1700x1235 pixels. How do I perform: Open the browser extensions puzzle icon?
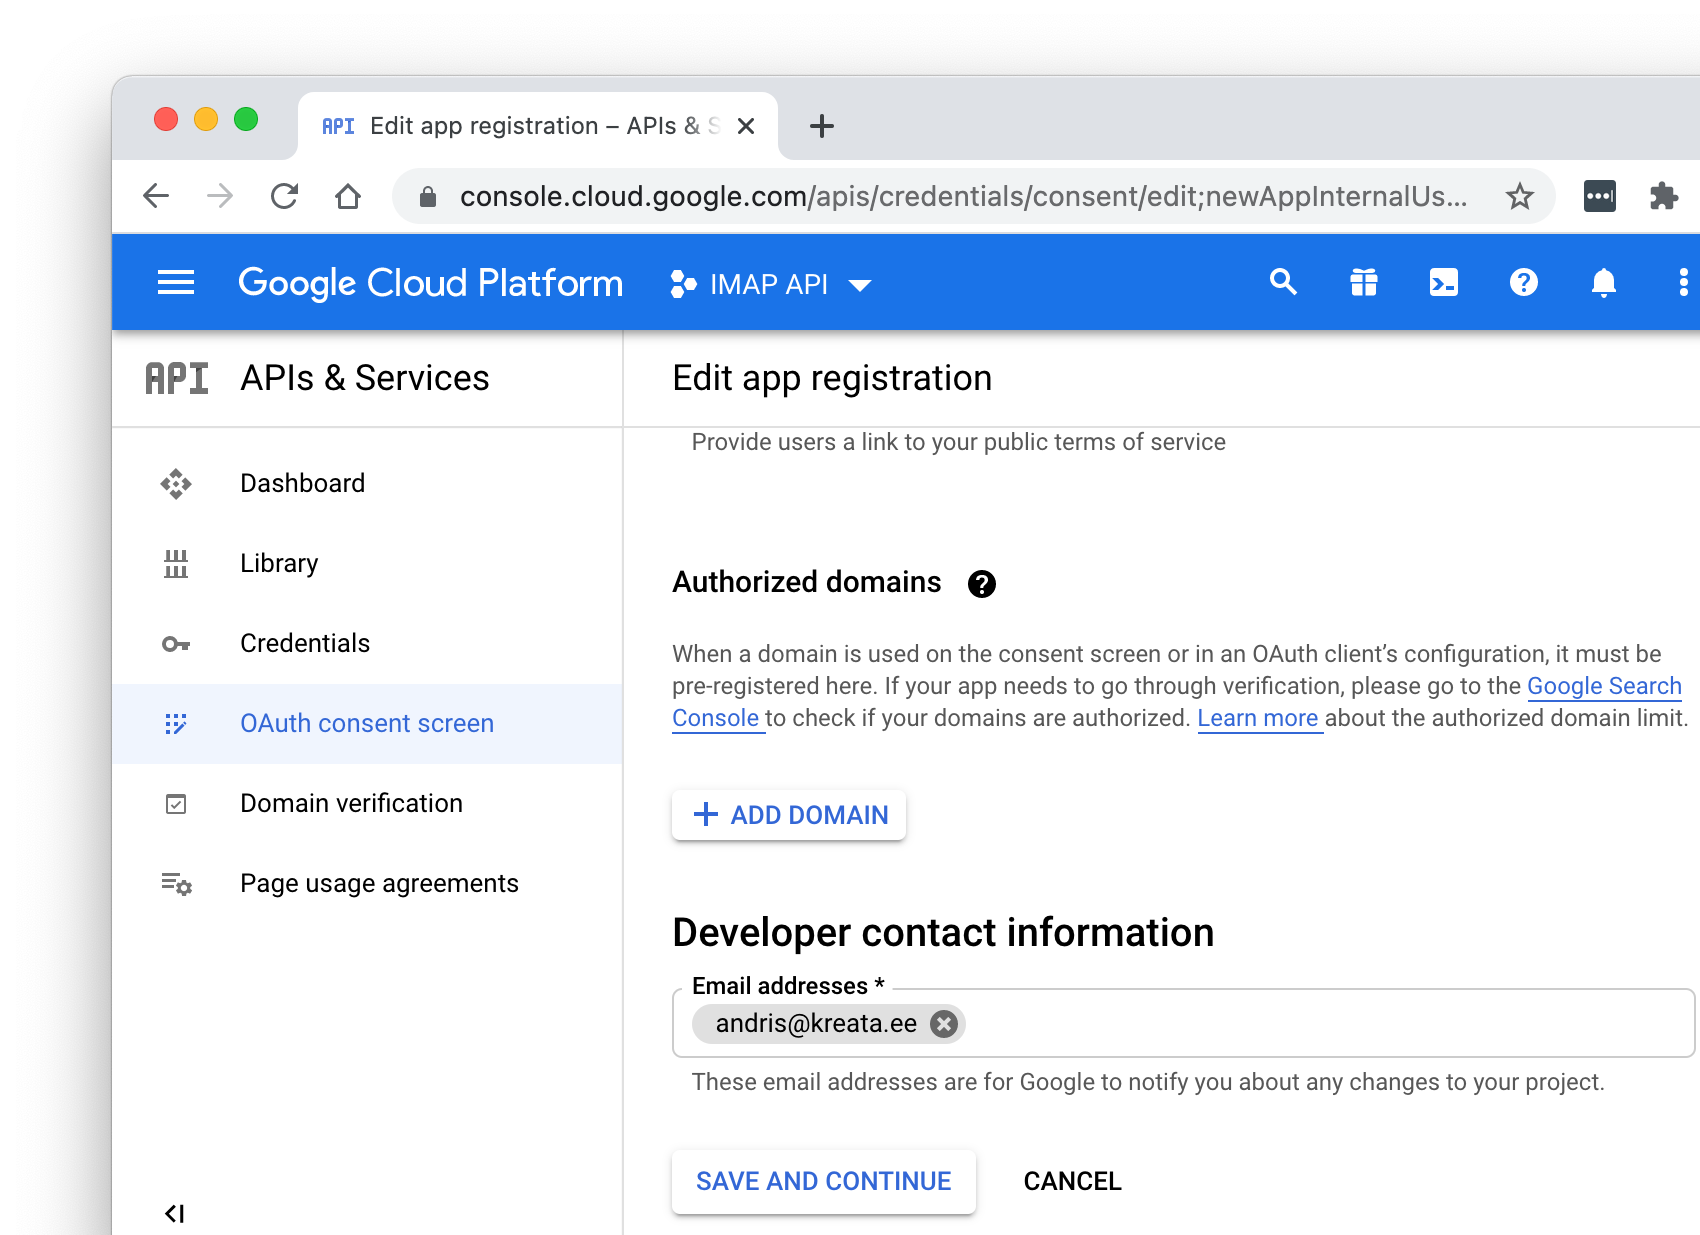click(x=1664, y=196)
